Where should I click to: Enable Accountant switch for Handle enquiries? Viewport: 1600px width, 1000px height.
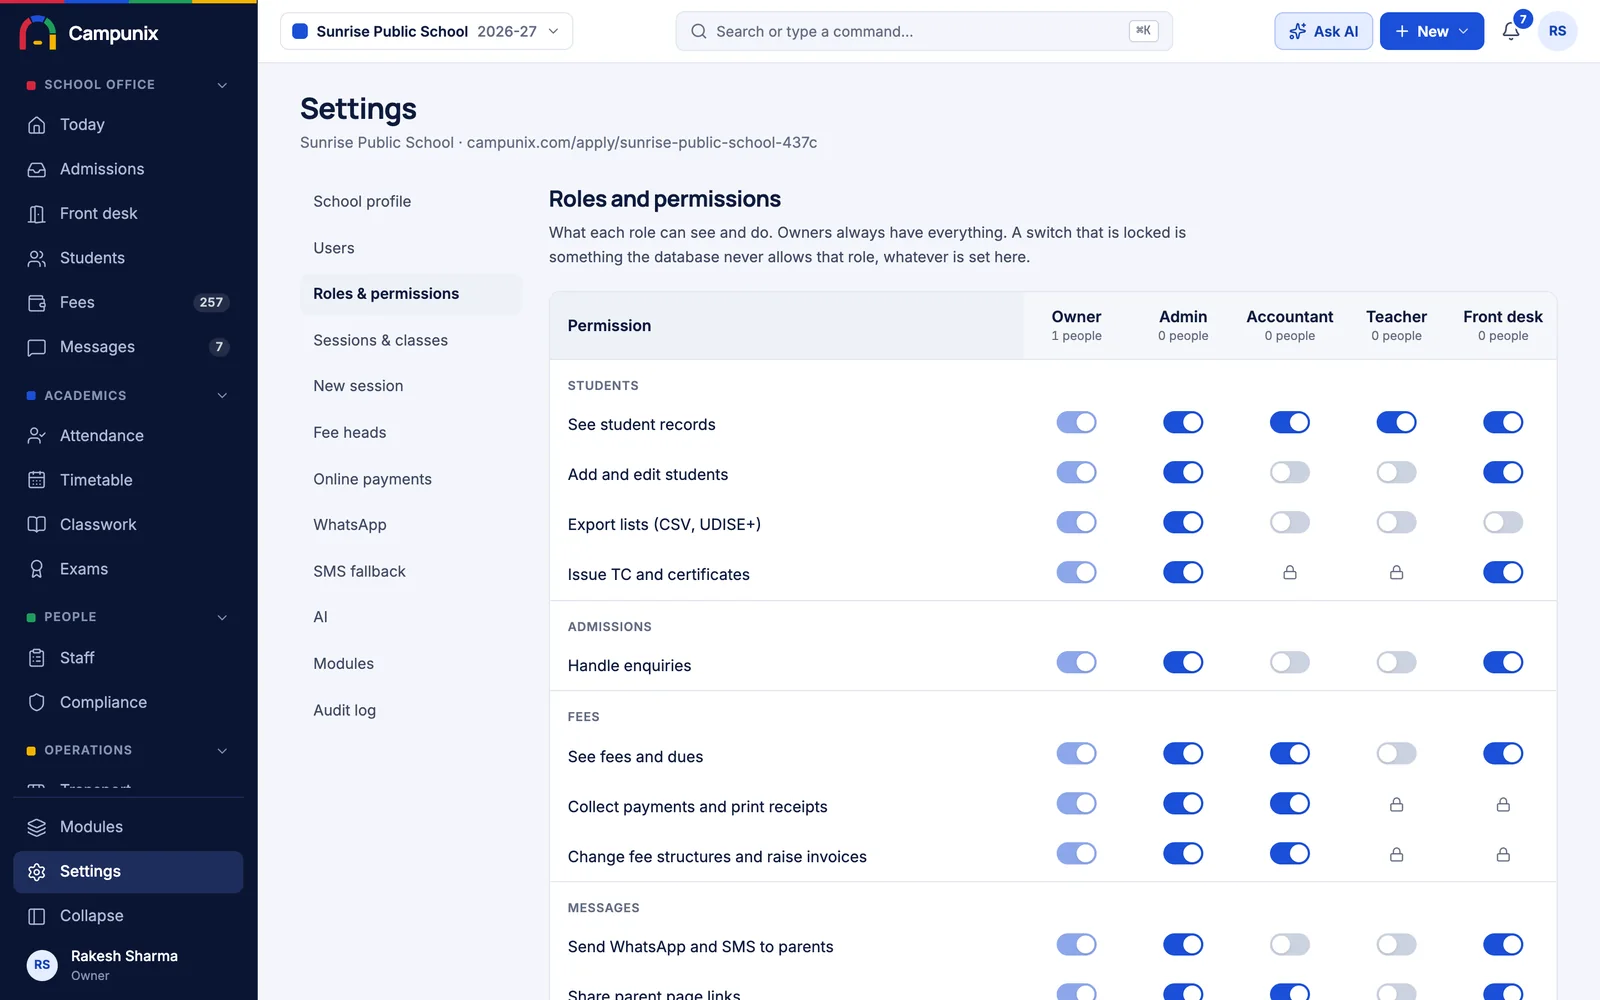(x=1290, y=662)
